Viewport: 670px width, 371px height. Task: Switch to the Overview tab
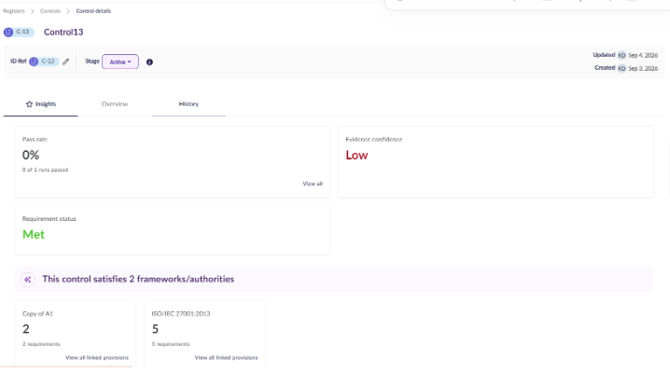click(x=115, y=104)
